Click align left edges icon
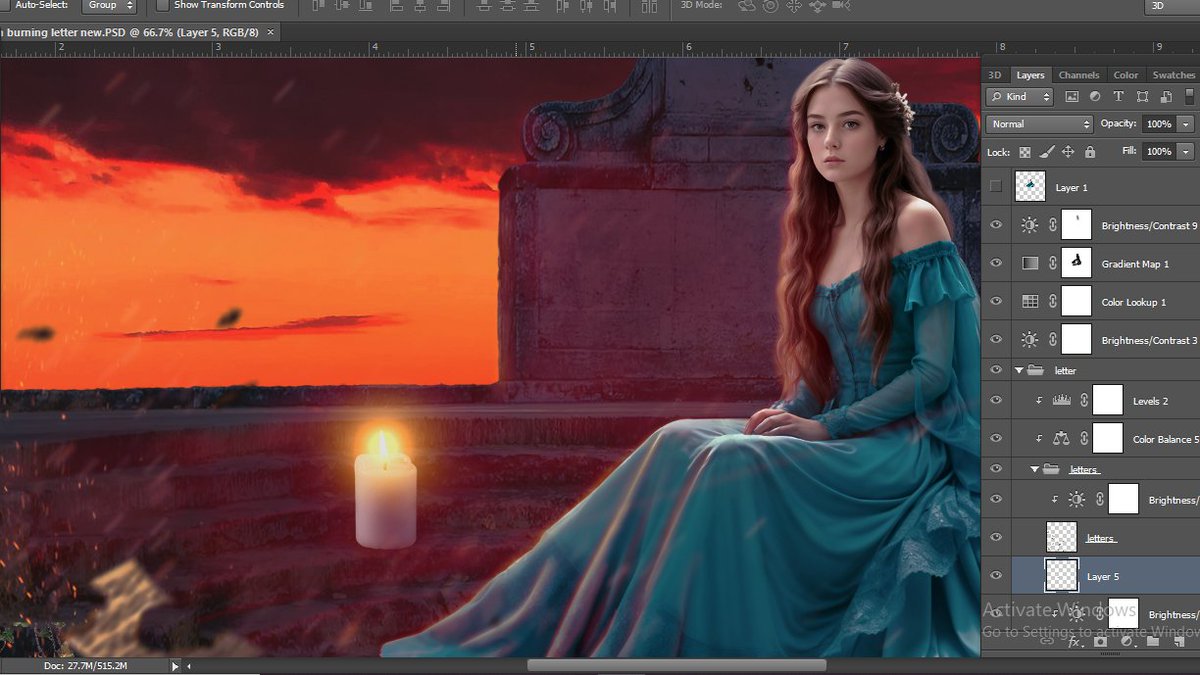Image resolution: width=1200 pixels, height=675 pixels. (x=396, y=6)
